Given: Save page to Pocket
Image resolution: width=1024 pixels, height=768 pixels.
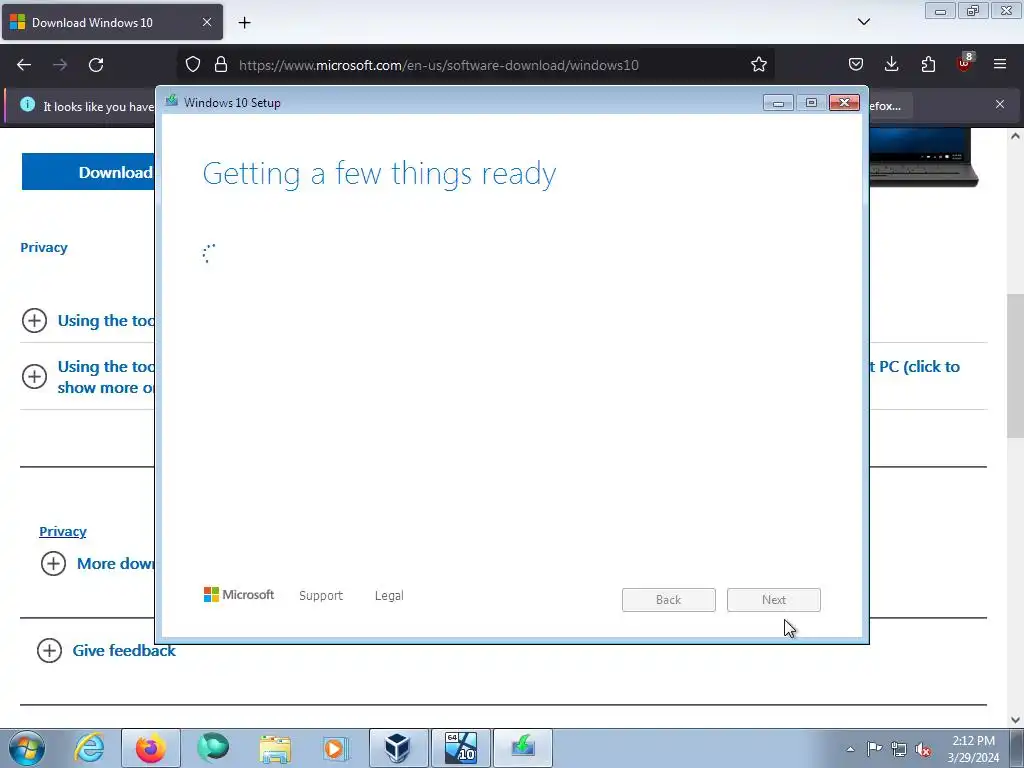Looking at the screenshot, I should point(856,65).
